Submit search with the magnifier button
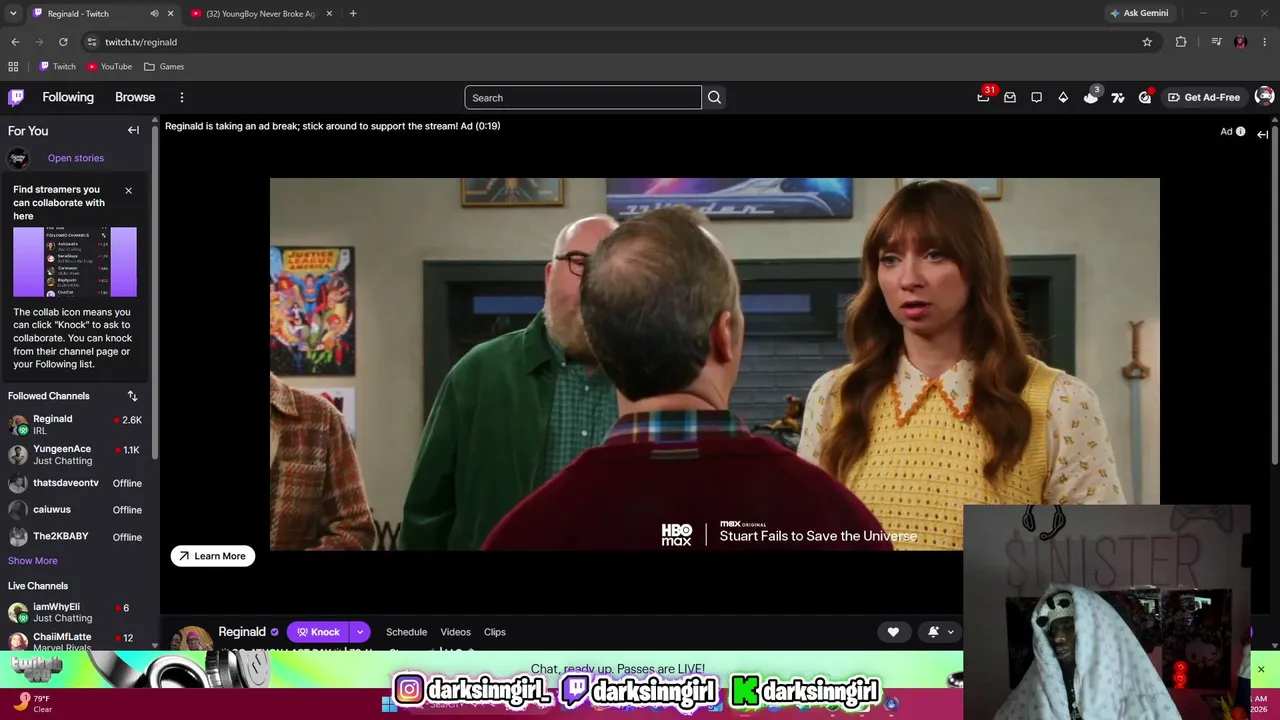 click(x=714, y=97)
